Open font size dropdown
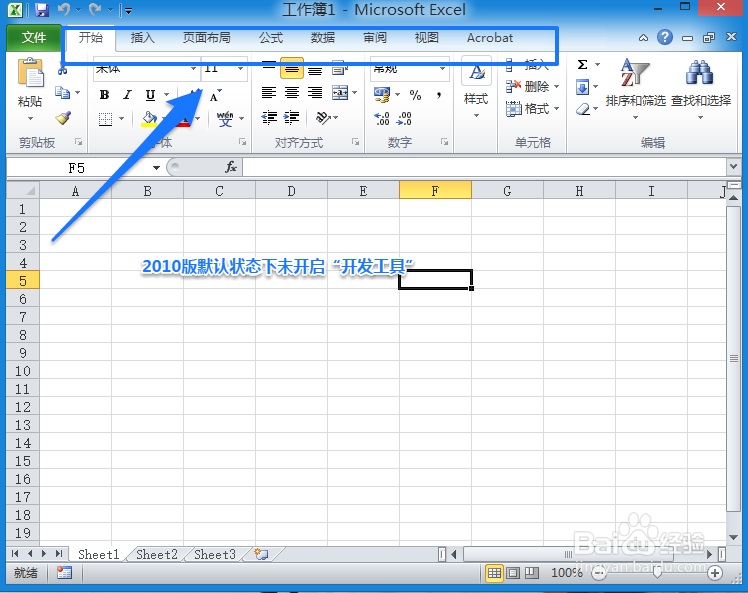 point(240,69)
